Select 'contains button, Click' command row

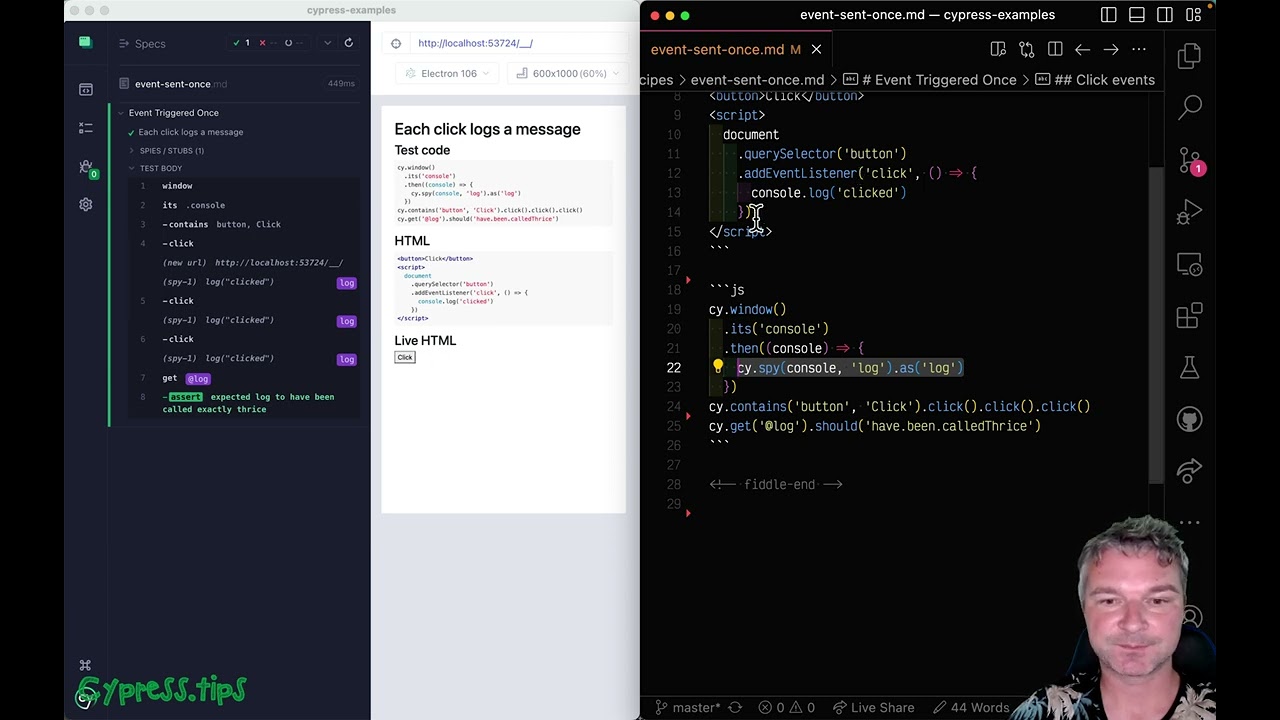[245, 224]
